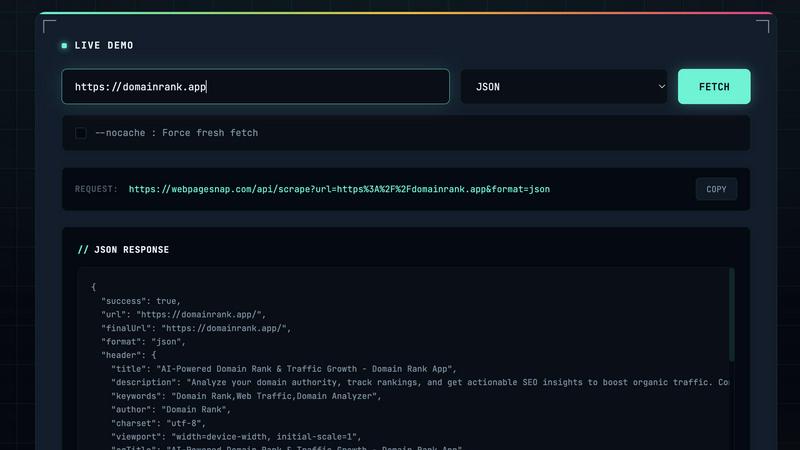Viewport: 800px width, 450px height.
Task: Click the "// JSON RESPONSE" heading
Action: point(123,249)
